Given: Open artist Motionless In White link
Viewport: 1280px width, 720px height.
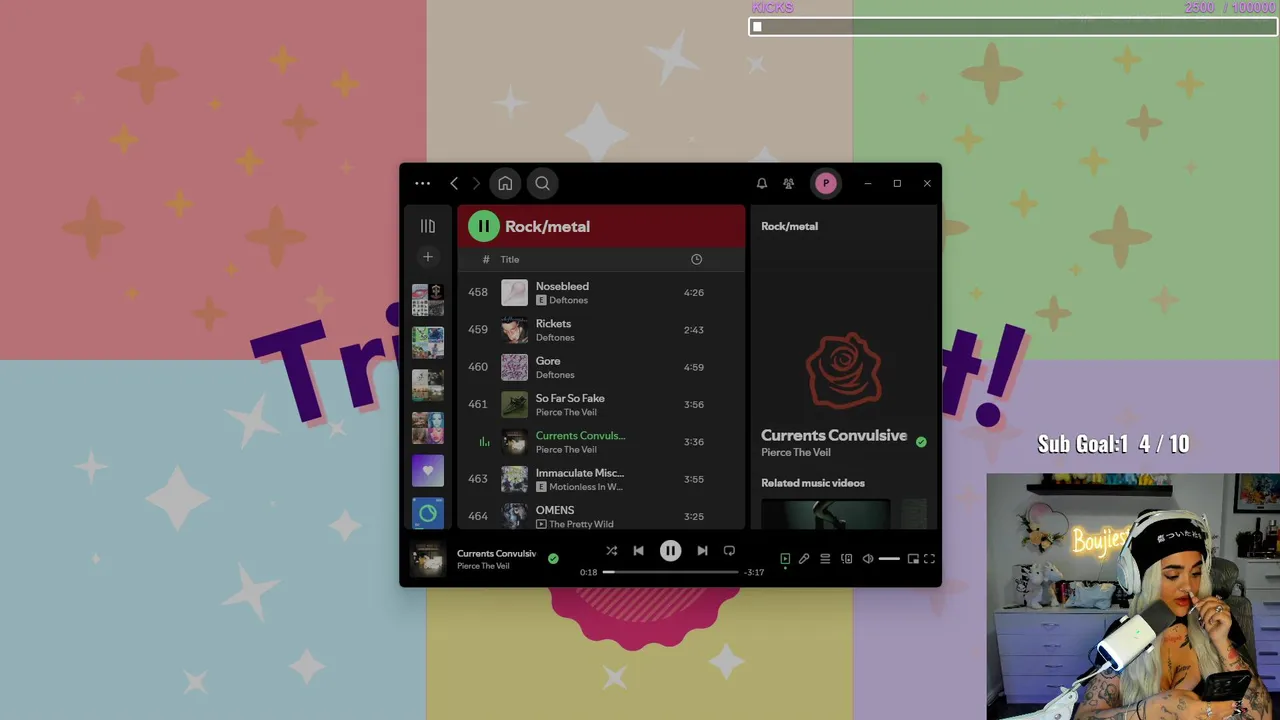Looking at the screenshot, I should tap(586, 487).
